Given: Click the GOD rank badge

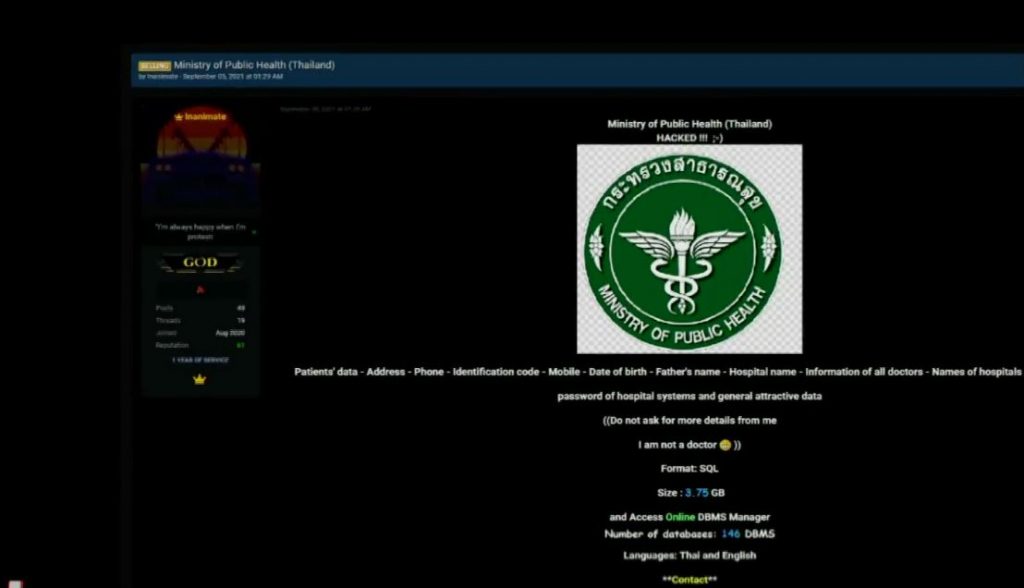Looking at the screenshot, I should coord(200,263).
